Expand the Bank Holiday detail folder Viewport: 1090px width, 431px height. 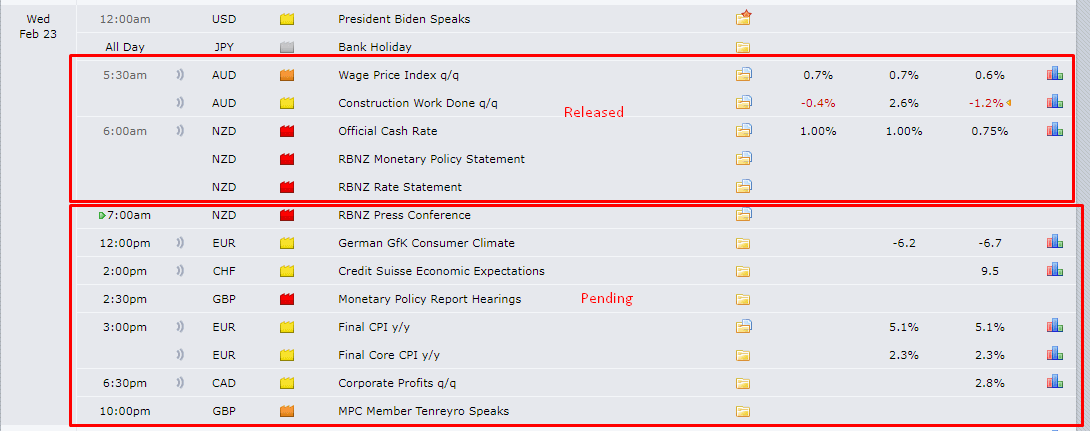(x=743, y=47)
